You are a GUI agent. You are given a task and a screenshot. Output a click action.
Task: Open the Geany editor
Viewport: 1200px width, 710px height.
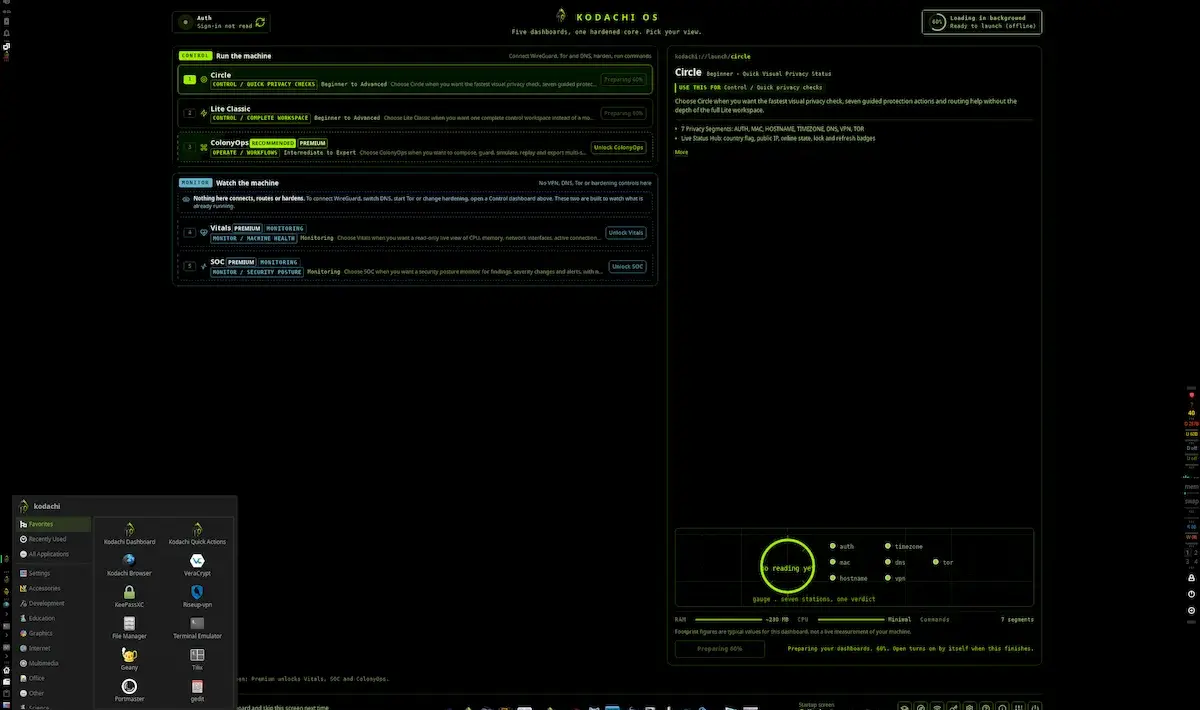tap(129, 659)
